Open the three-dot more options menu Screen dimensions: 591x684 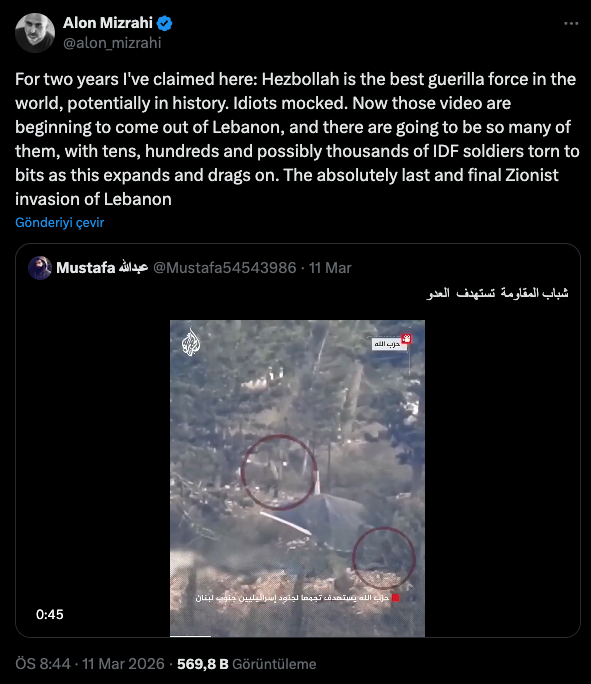[x=571, y=24]
